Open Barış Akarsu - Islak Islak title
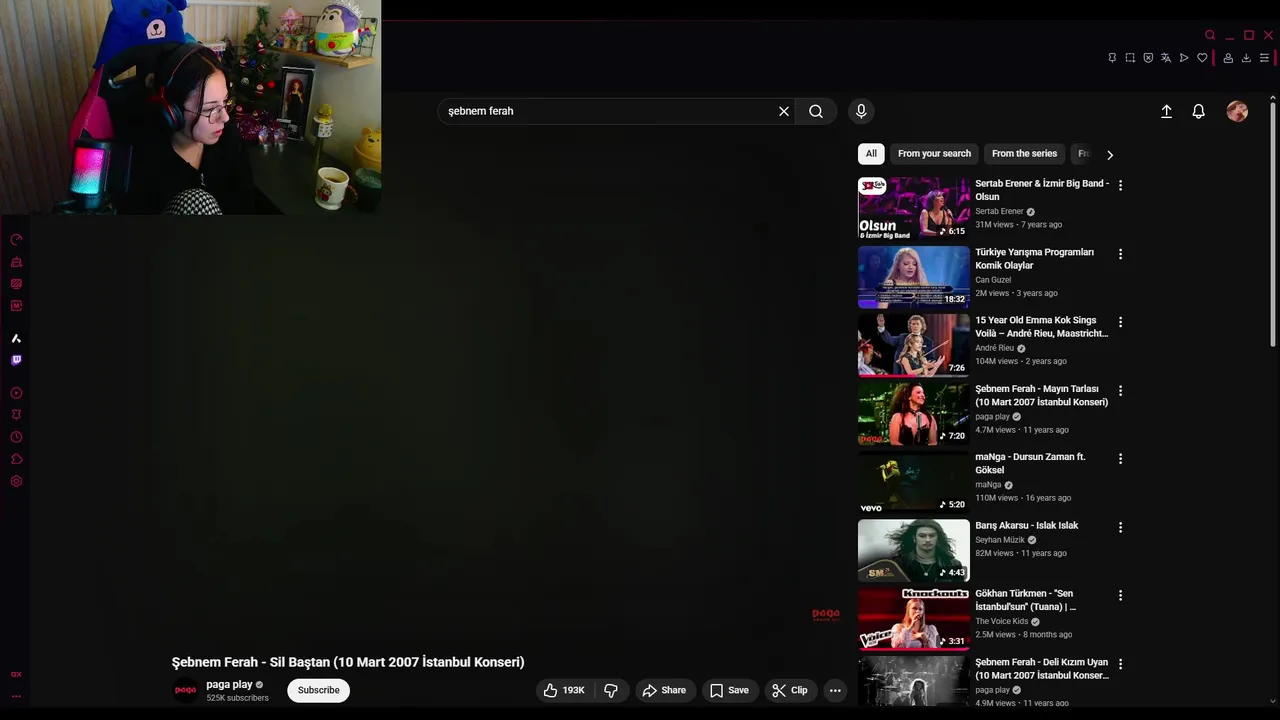 click(1027, 525)
